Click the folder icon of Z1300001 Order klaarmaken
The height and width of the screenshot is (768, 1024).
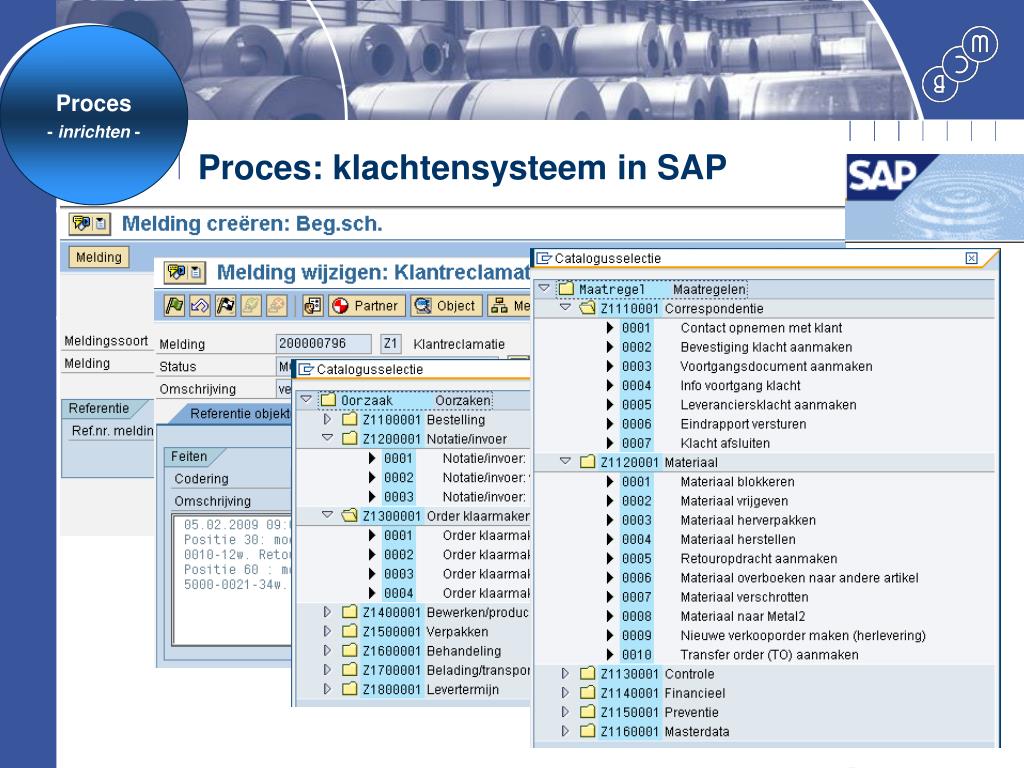pos(349,516)
